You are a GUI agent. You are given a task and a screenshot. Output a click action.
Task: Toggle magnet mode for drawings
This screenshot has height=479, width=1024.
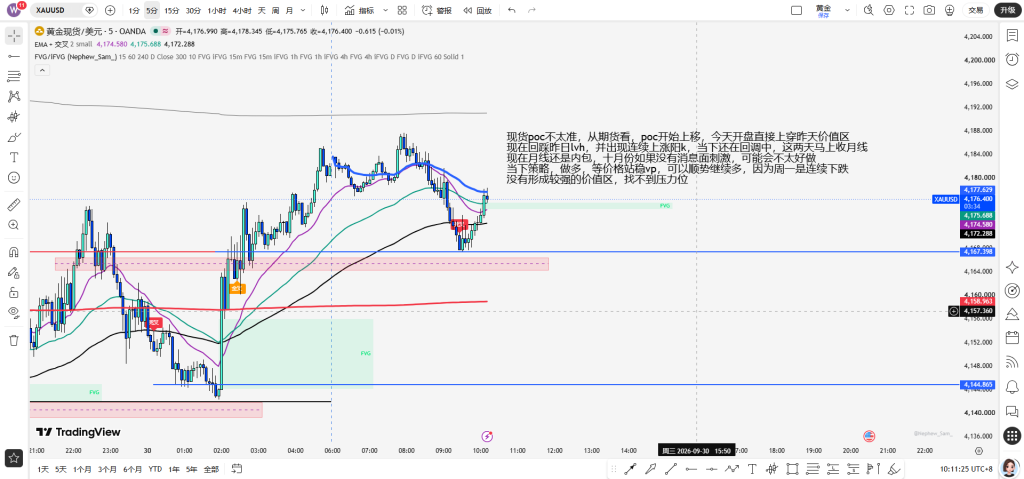(x=14, y=252)
